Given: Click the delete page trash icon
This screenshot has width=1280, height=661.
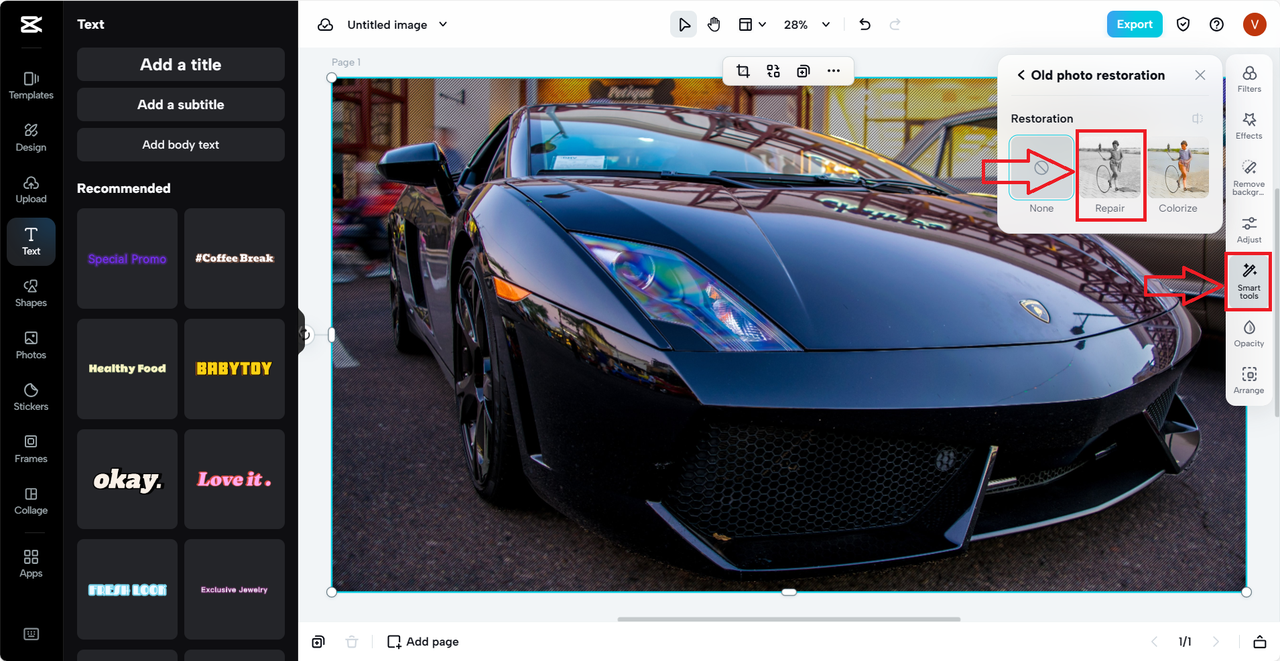Looking at the screenshot, I should (352, 641).
